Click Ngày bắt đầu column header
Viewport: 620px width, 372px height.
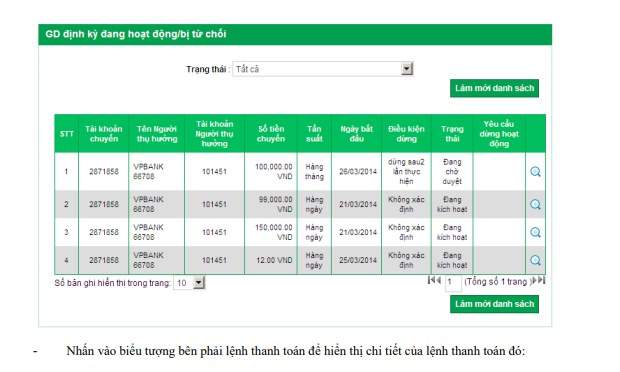[x=357, y=134]
